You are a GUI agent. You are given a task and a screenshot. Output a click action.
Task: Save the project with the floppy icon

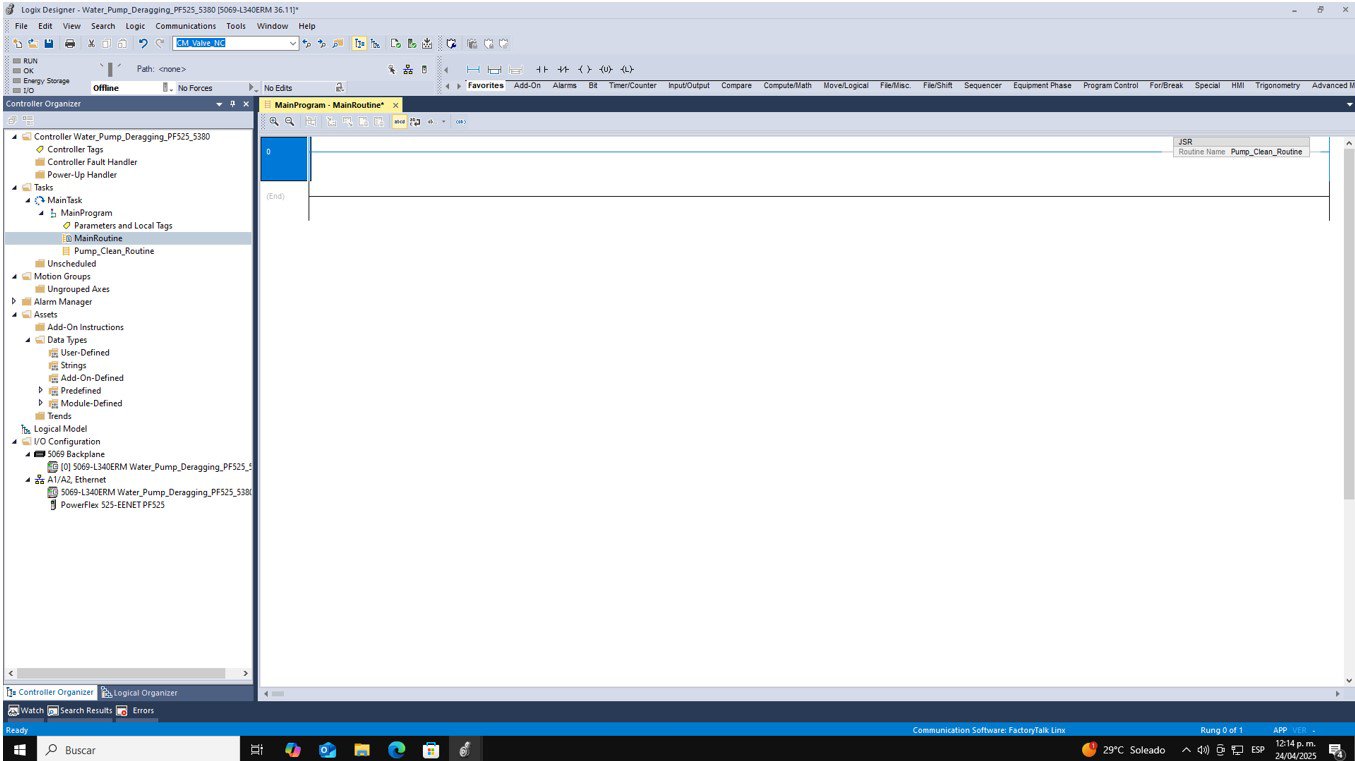click(x=48, y=44)
